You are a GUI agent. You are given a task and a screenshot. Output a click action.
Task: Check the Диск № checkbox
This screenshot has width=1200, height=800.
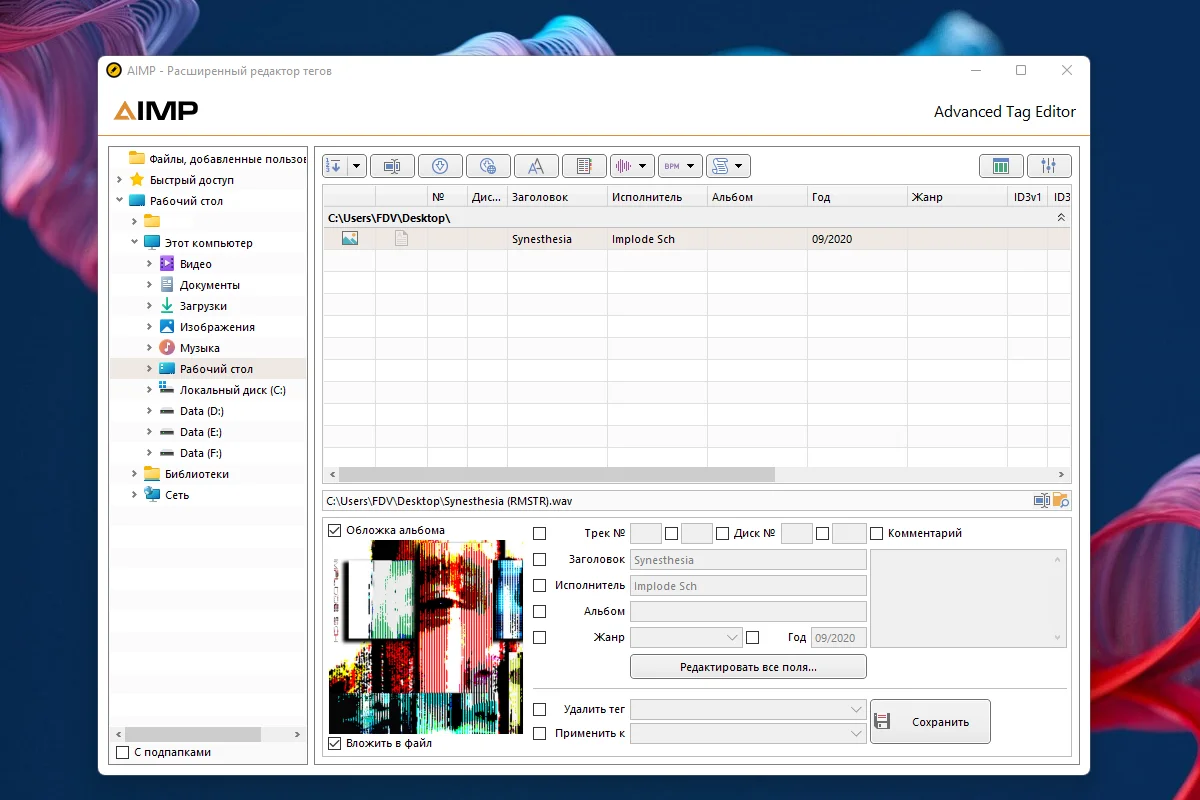(x=723, y=533)
